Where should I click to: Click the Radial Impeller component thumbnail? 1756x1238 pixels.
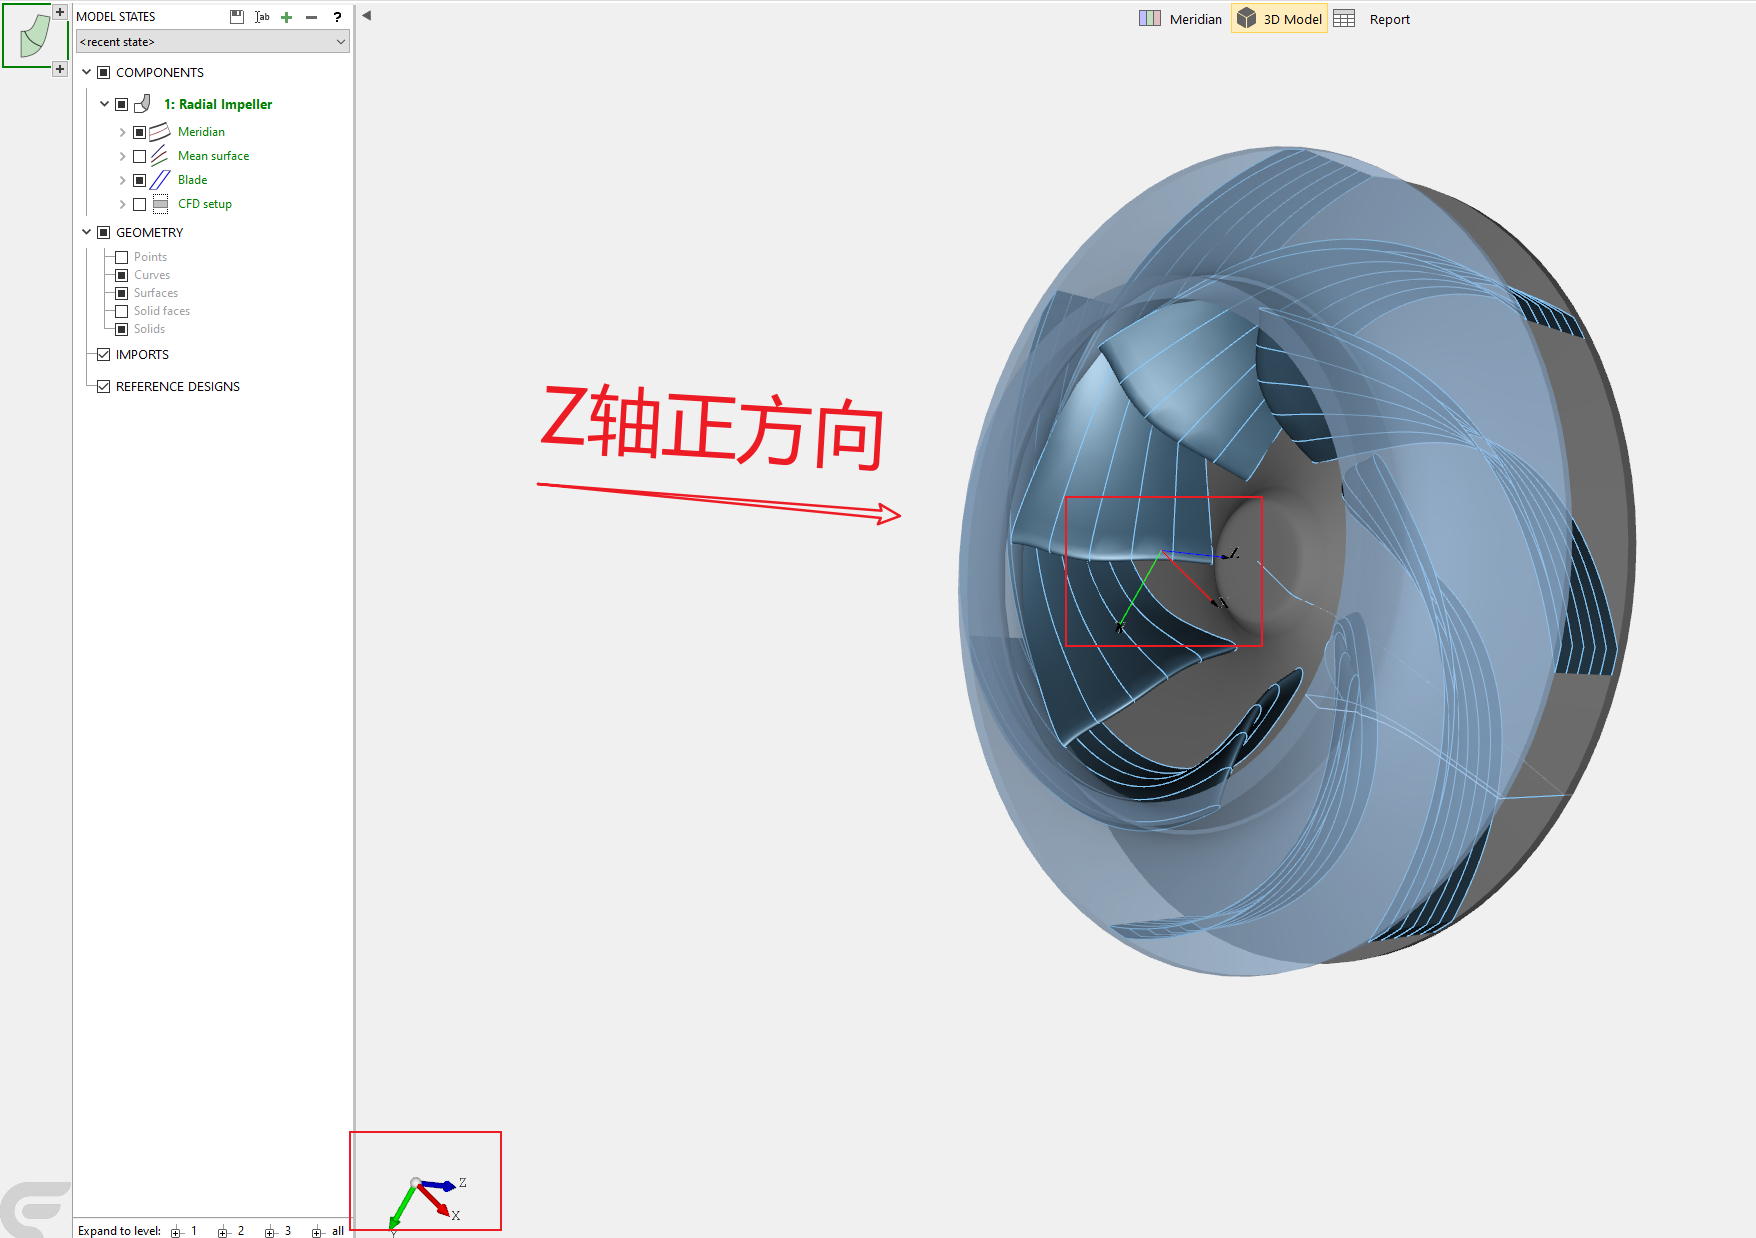click(35, 35)
